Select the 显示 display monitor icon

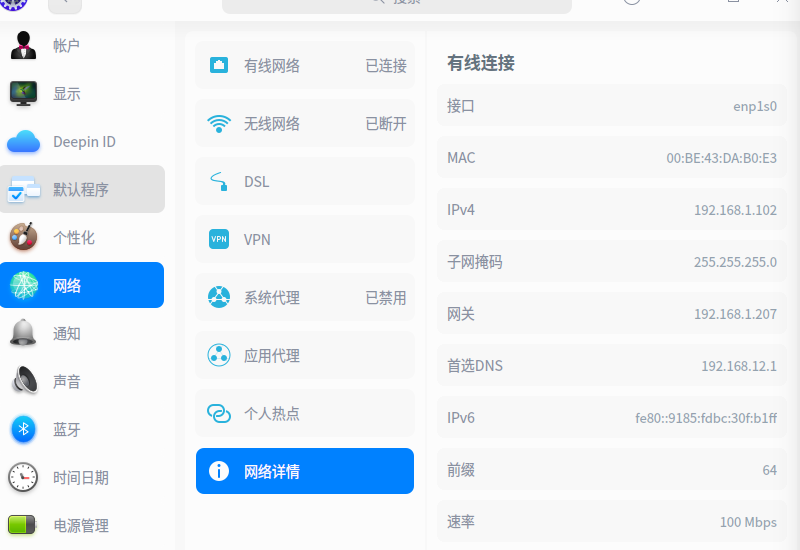23,93
